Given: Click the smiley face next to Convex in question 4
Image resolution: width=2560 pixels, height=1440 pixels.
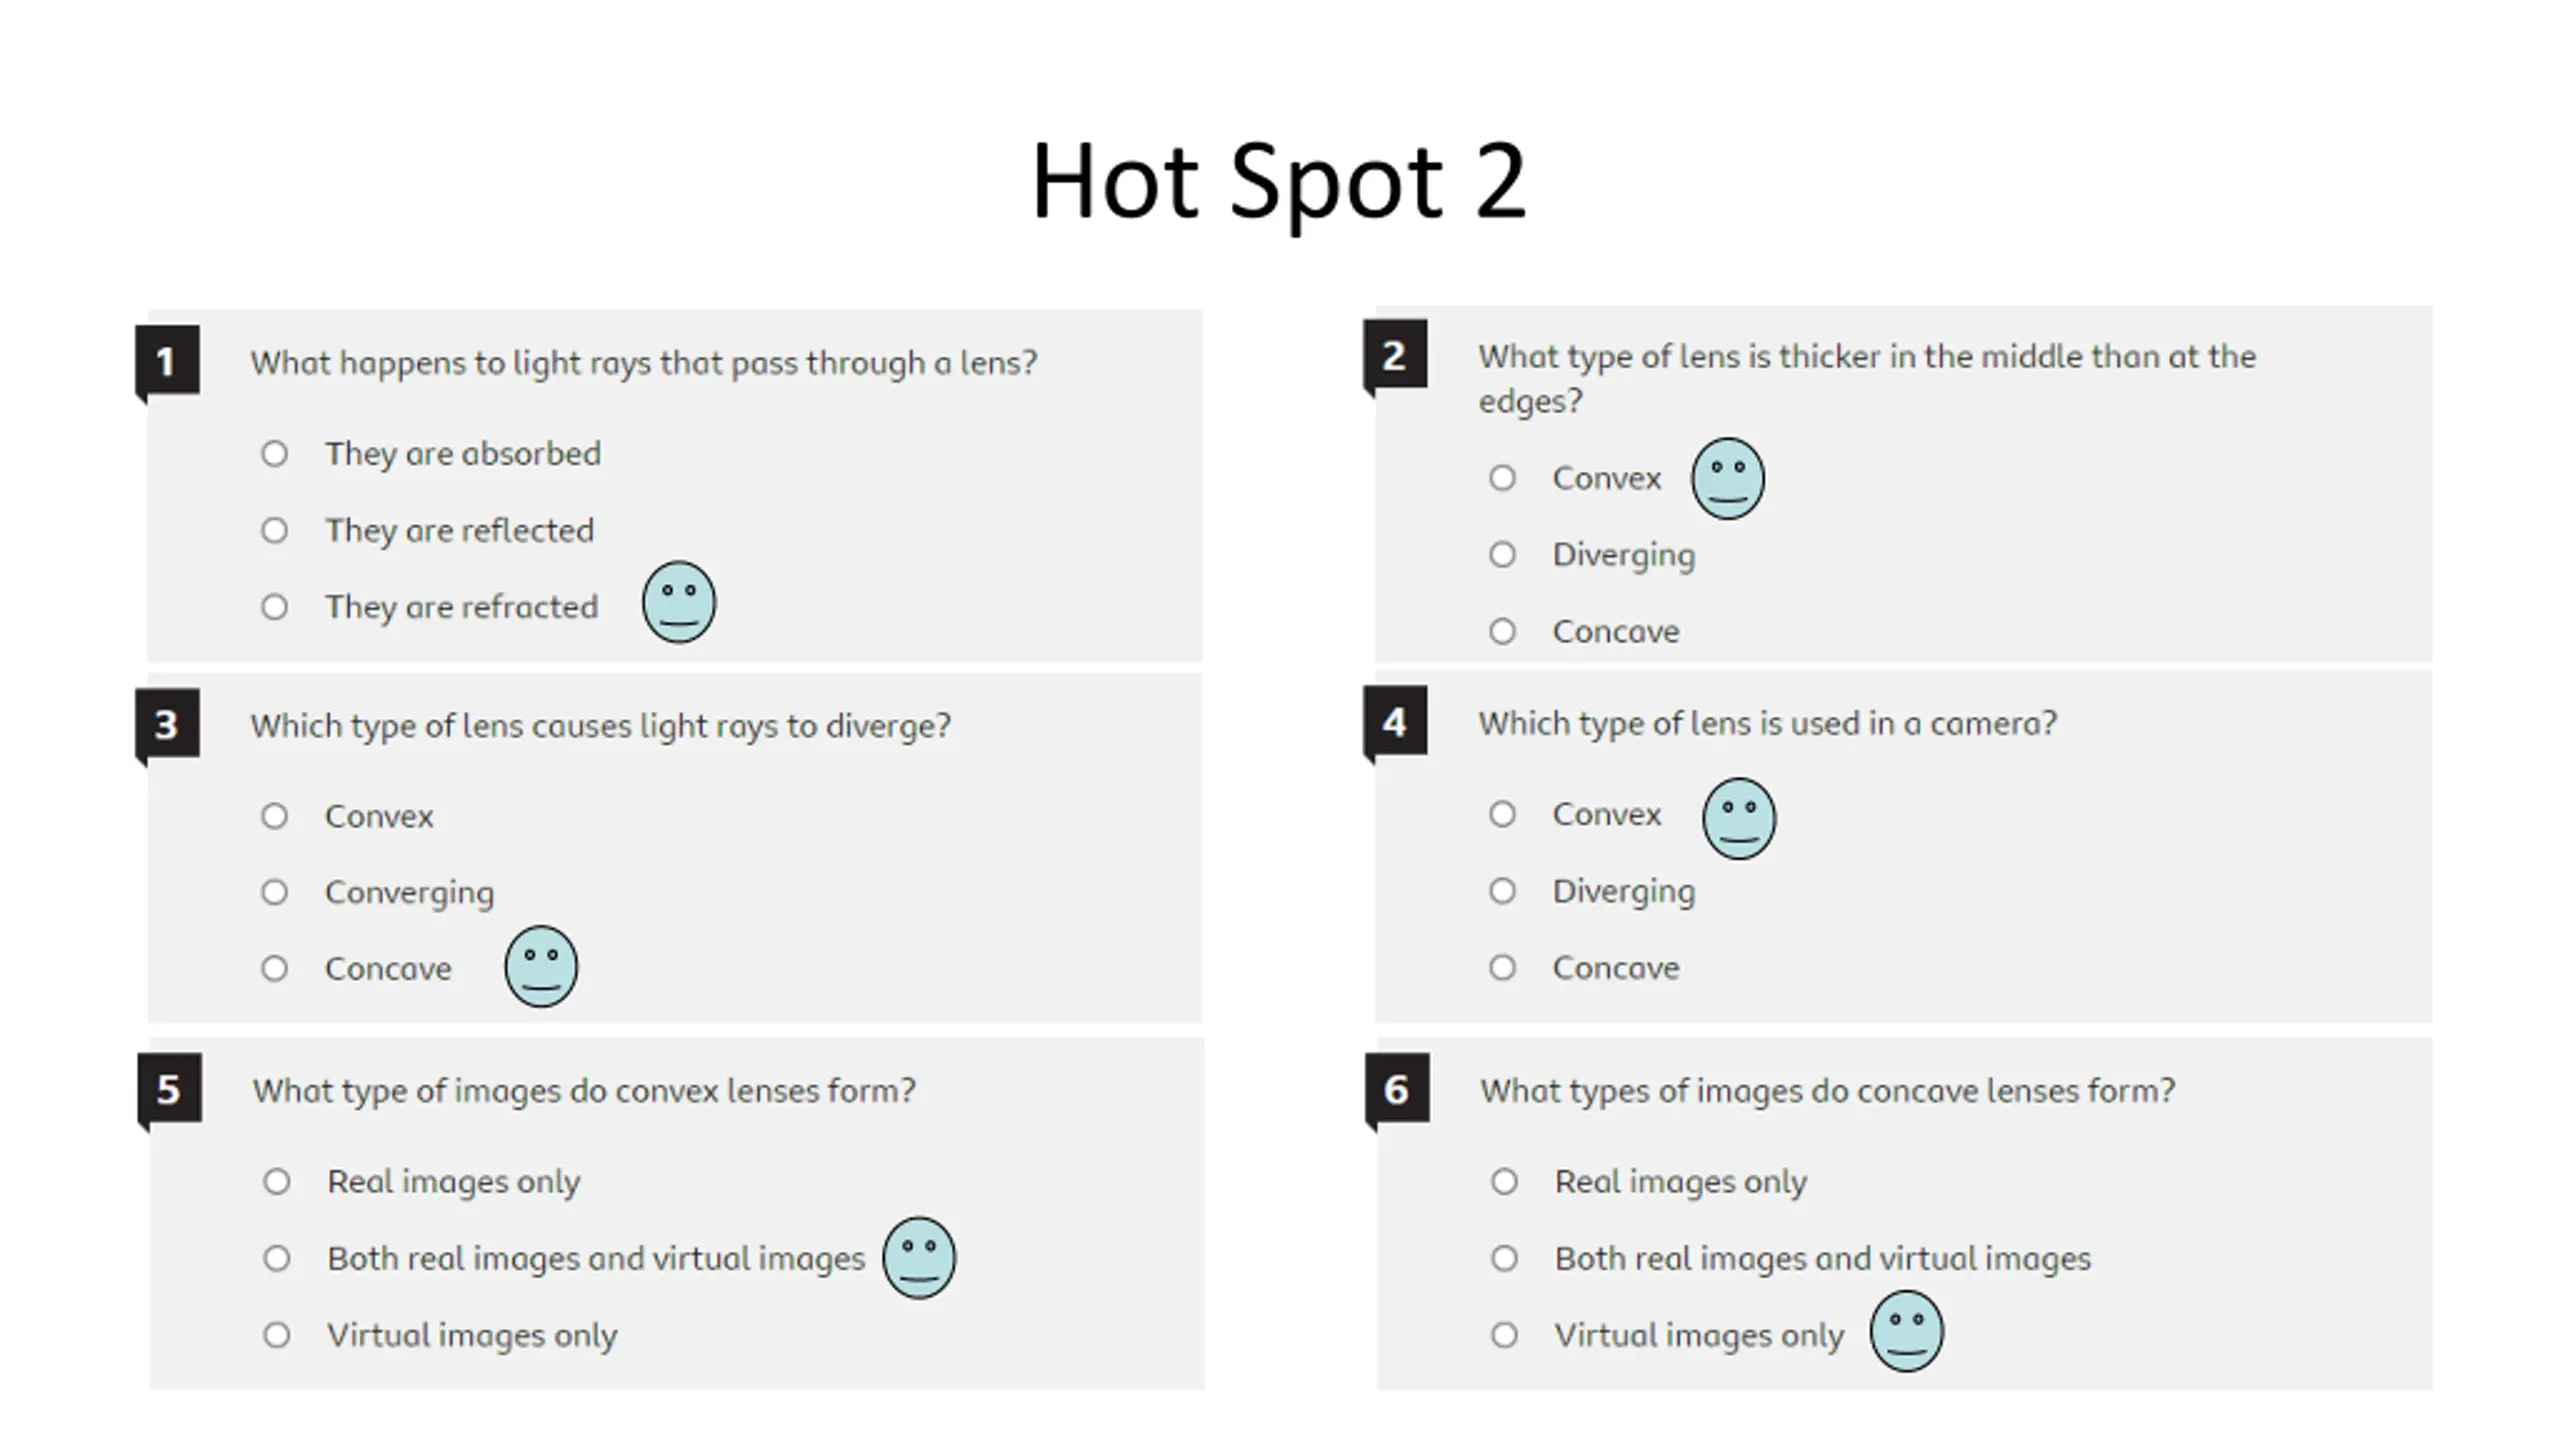Looking at the screenshot, I should pos(1738,818).
